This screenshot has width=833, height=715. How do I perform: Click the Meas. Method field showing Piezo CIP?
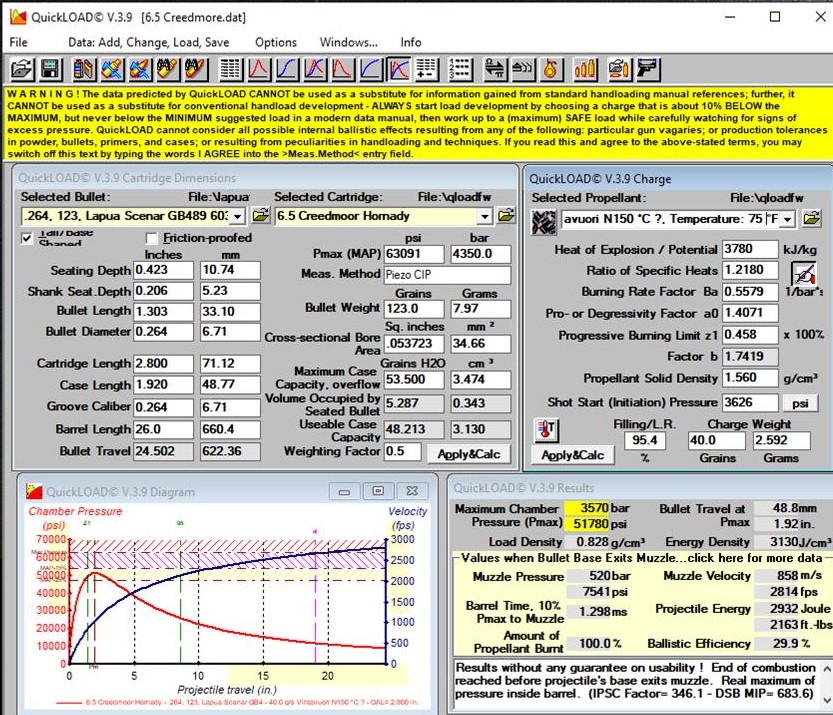[447, 275]
